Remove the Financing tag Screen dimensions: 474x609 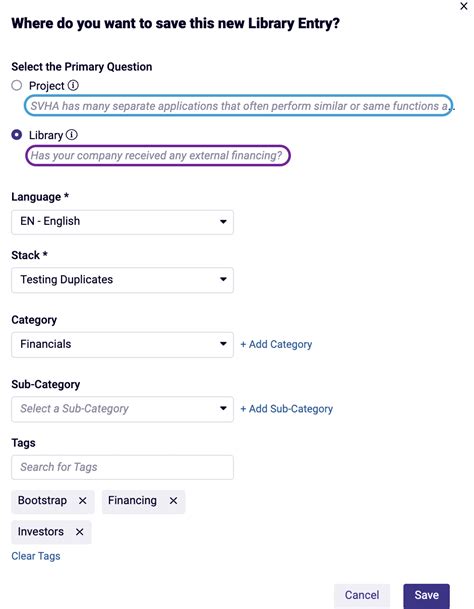coord(173,501)
